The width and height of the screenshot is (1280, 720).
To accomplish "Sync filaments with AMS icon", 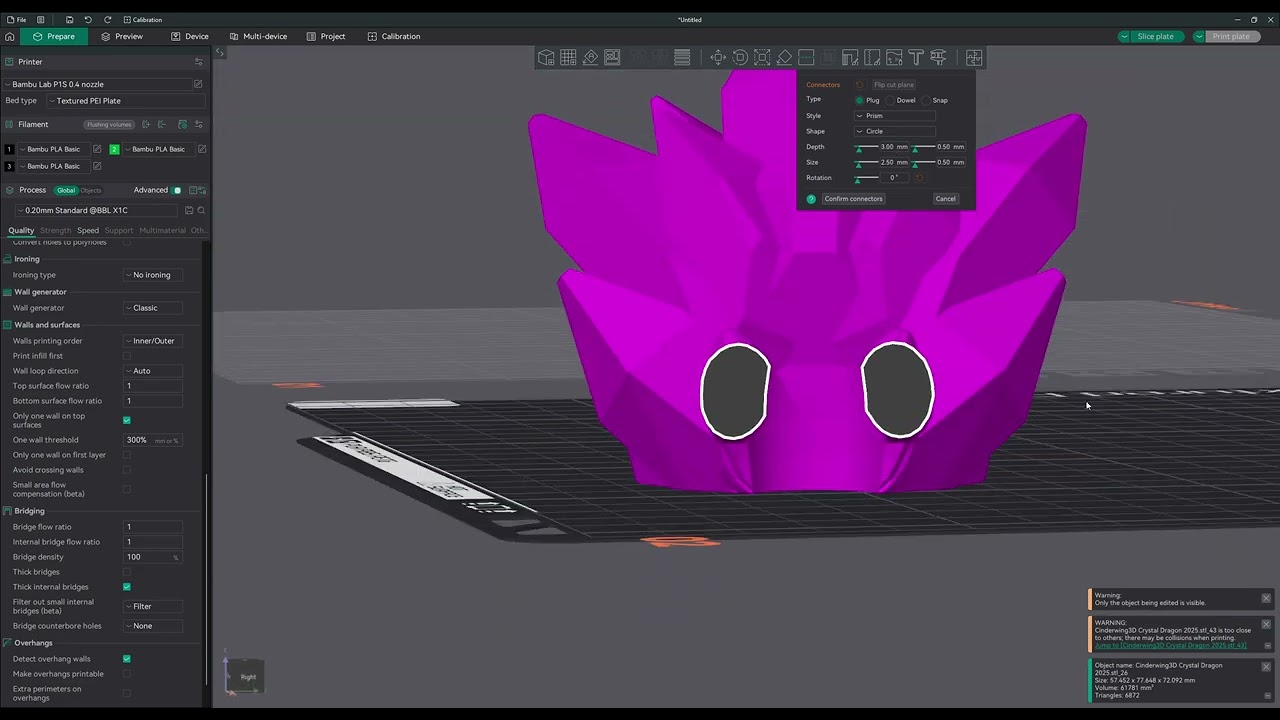I will click(x=182, y=124).
